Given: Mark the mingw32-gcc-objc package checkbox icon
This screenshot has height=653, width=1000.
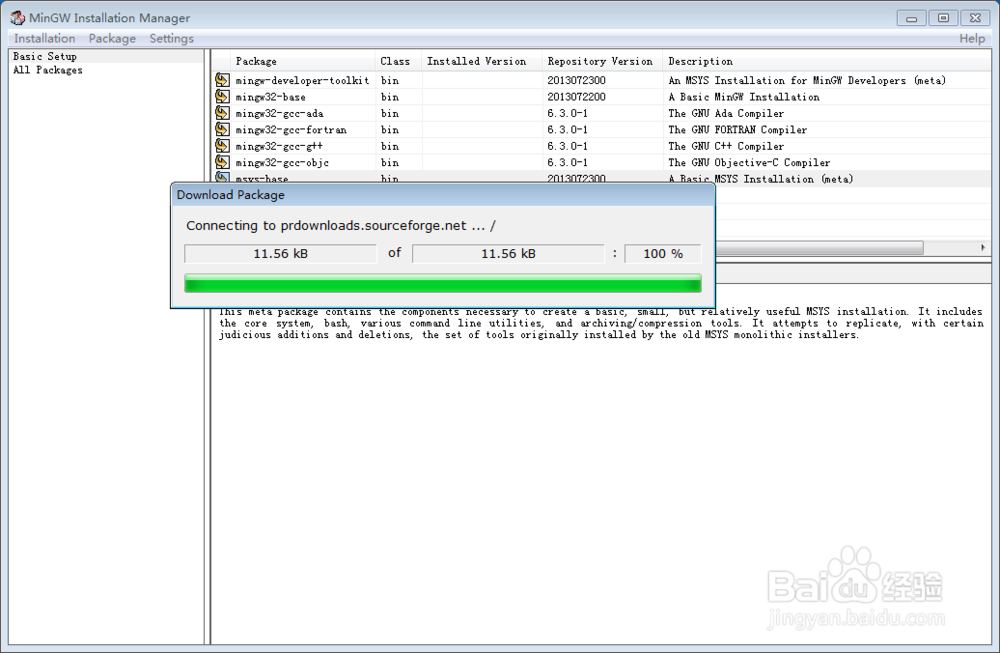Looking at the screenshot, I should point(222,162).
